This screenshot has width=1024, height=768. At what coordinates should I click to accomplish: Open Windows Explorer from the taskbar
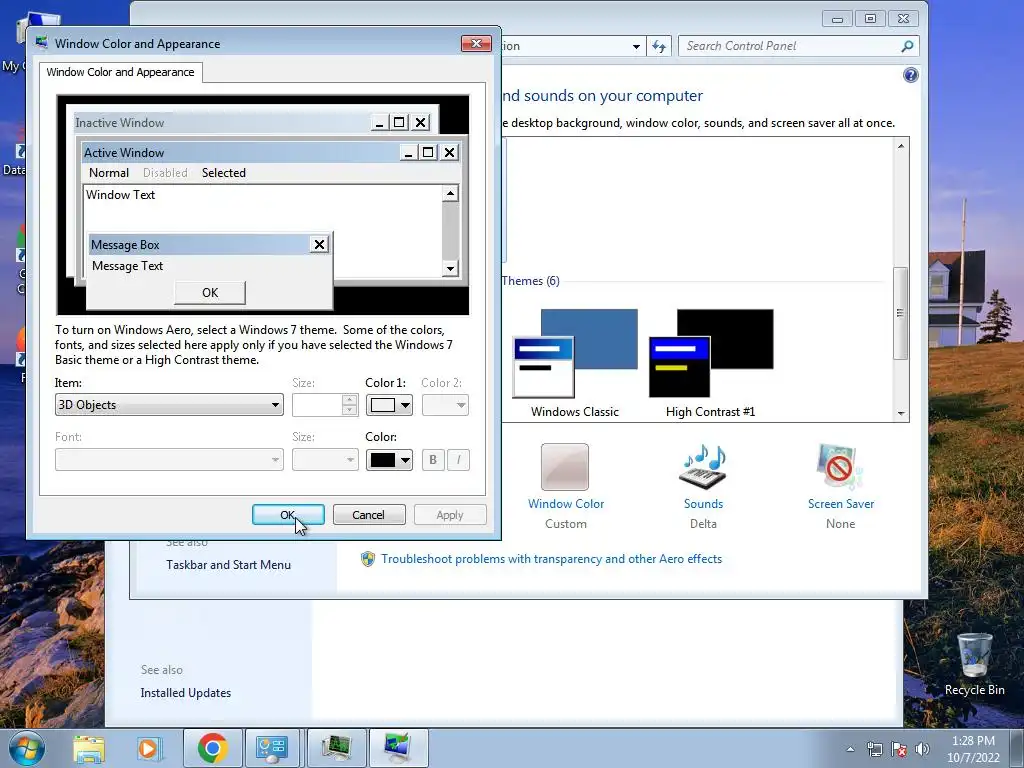click(89, 748)
